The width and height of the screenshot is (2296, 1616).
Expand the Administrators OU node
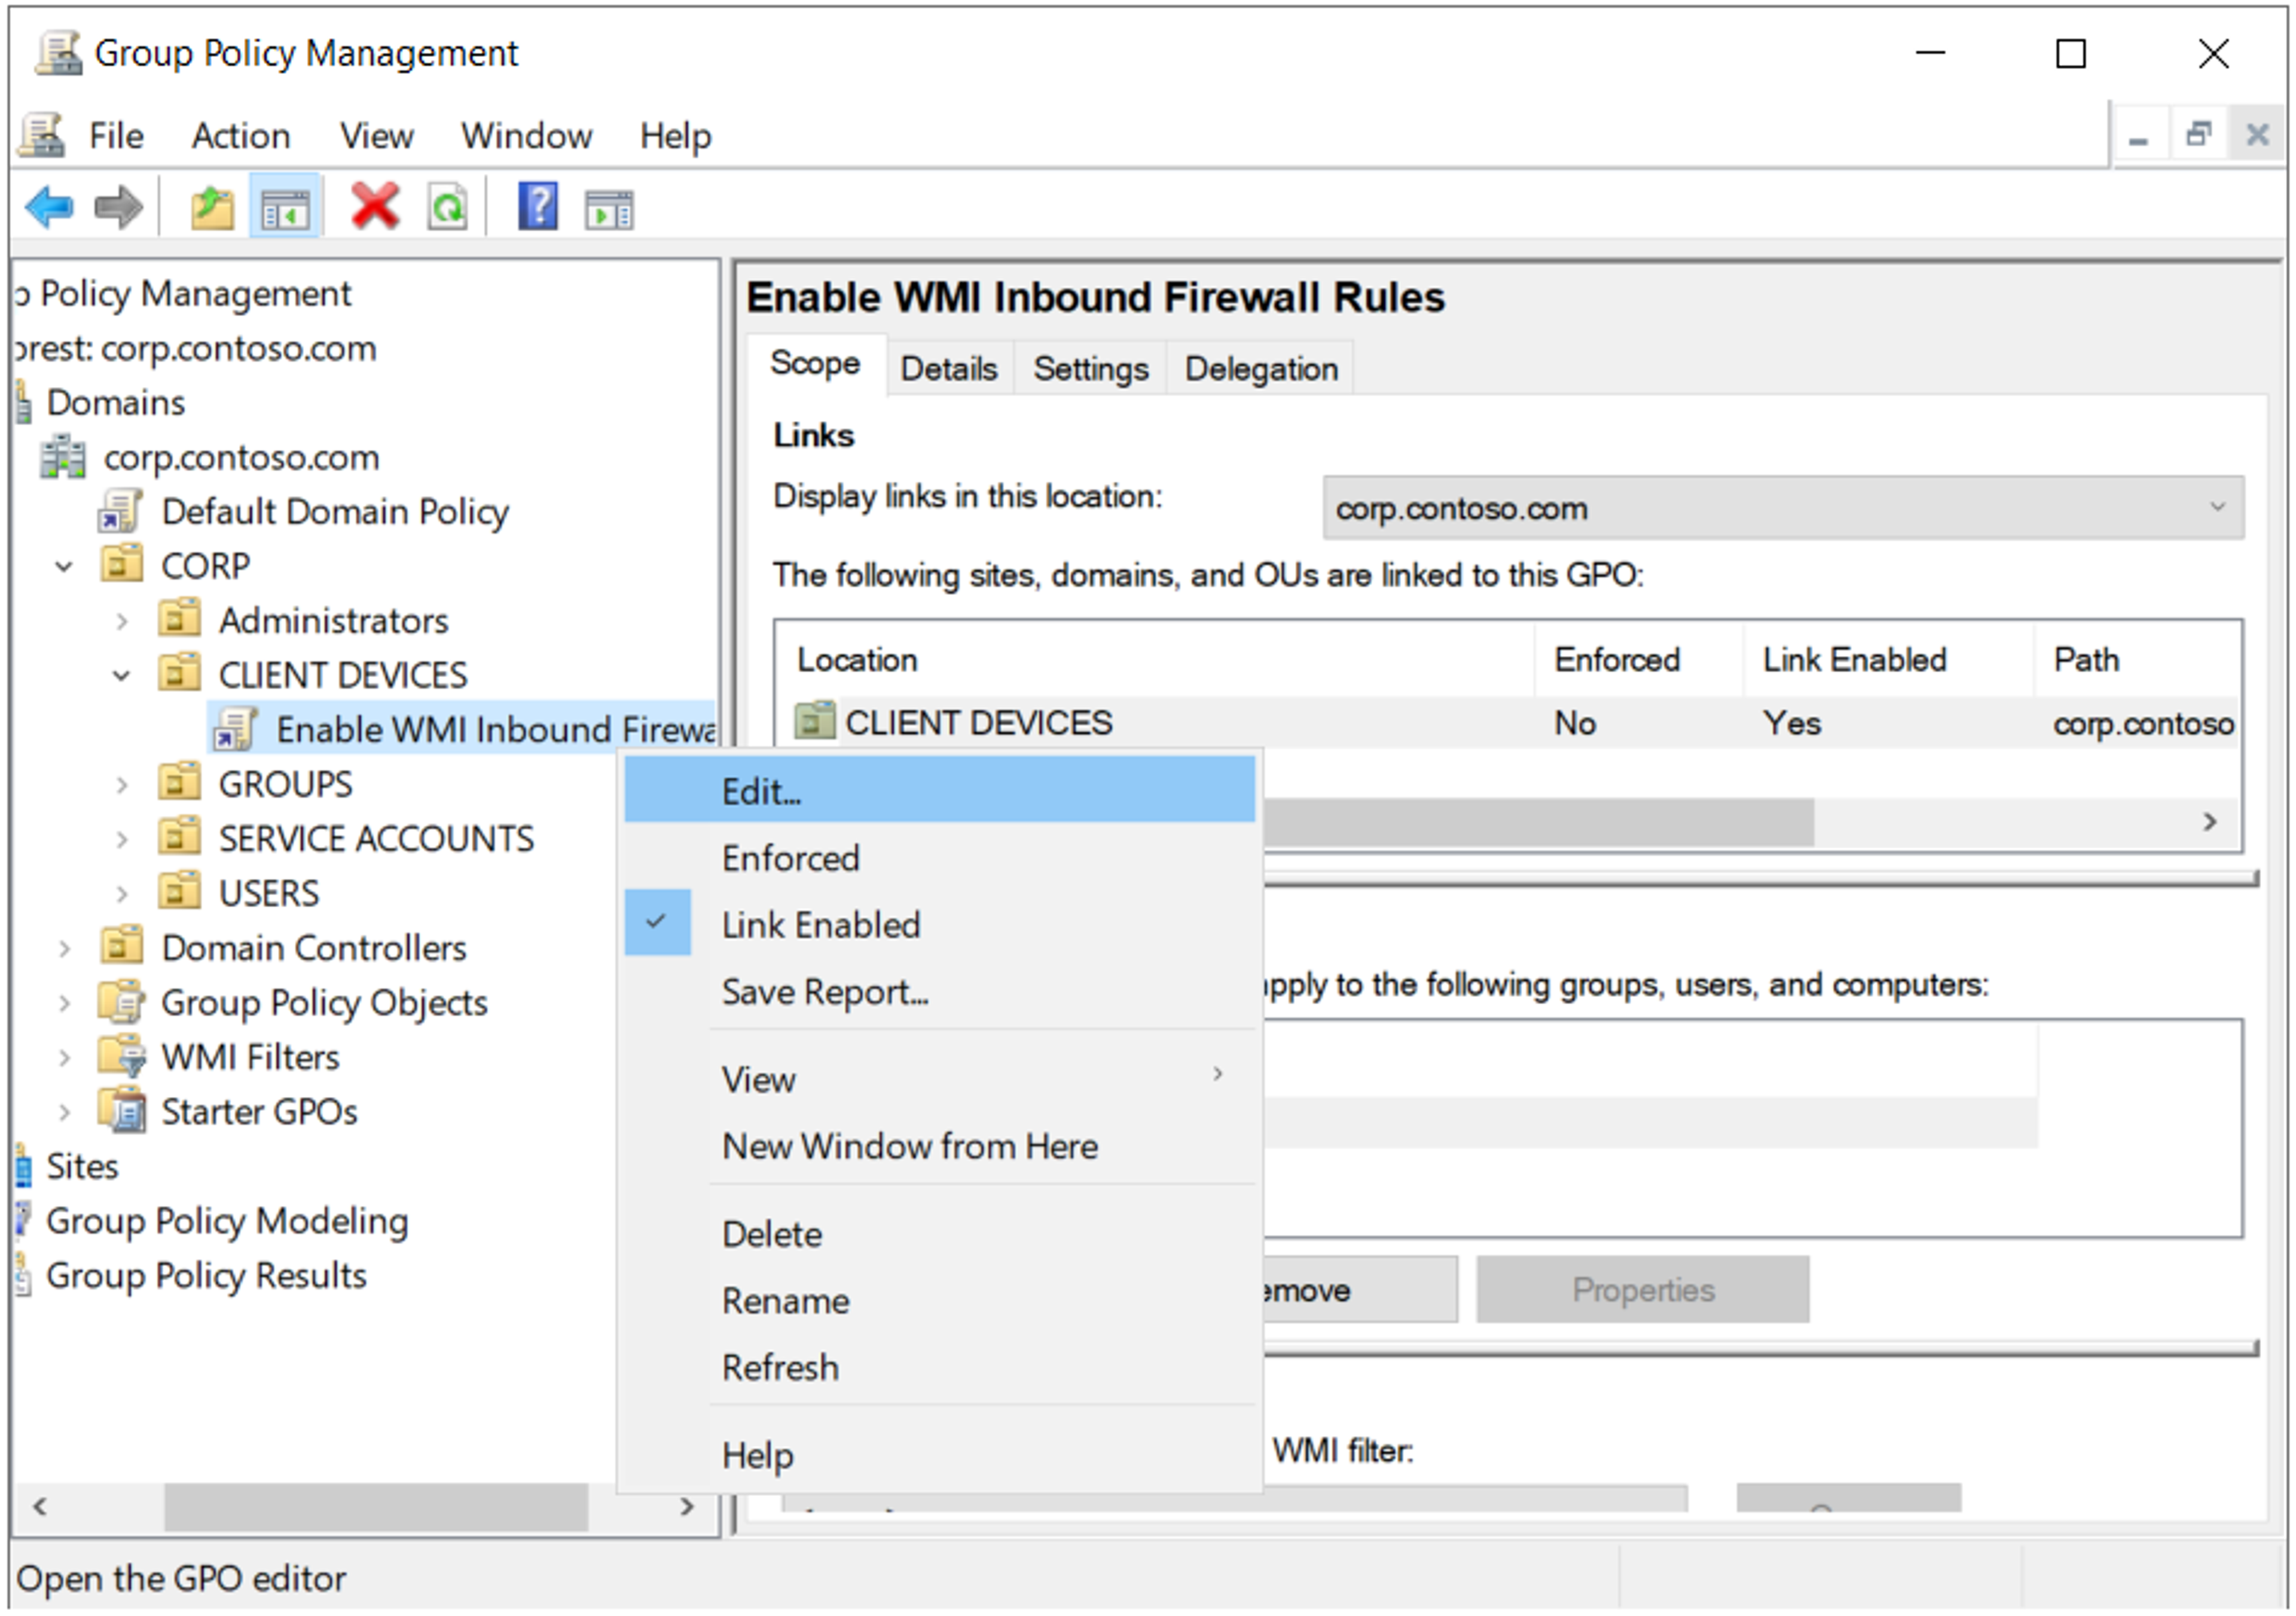(122, 621)
